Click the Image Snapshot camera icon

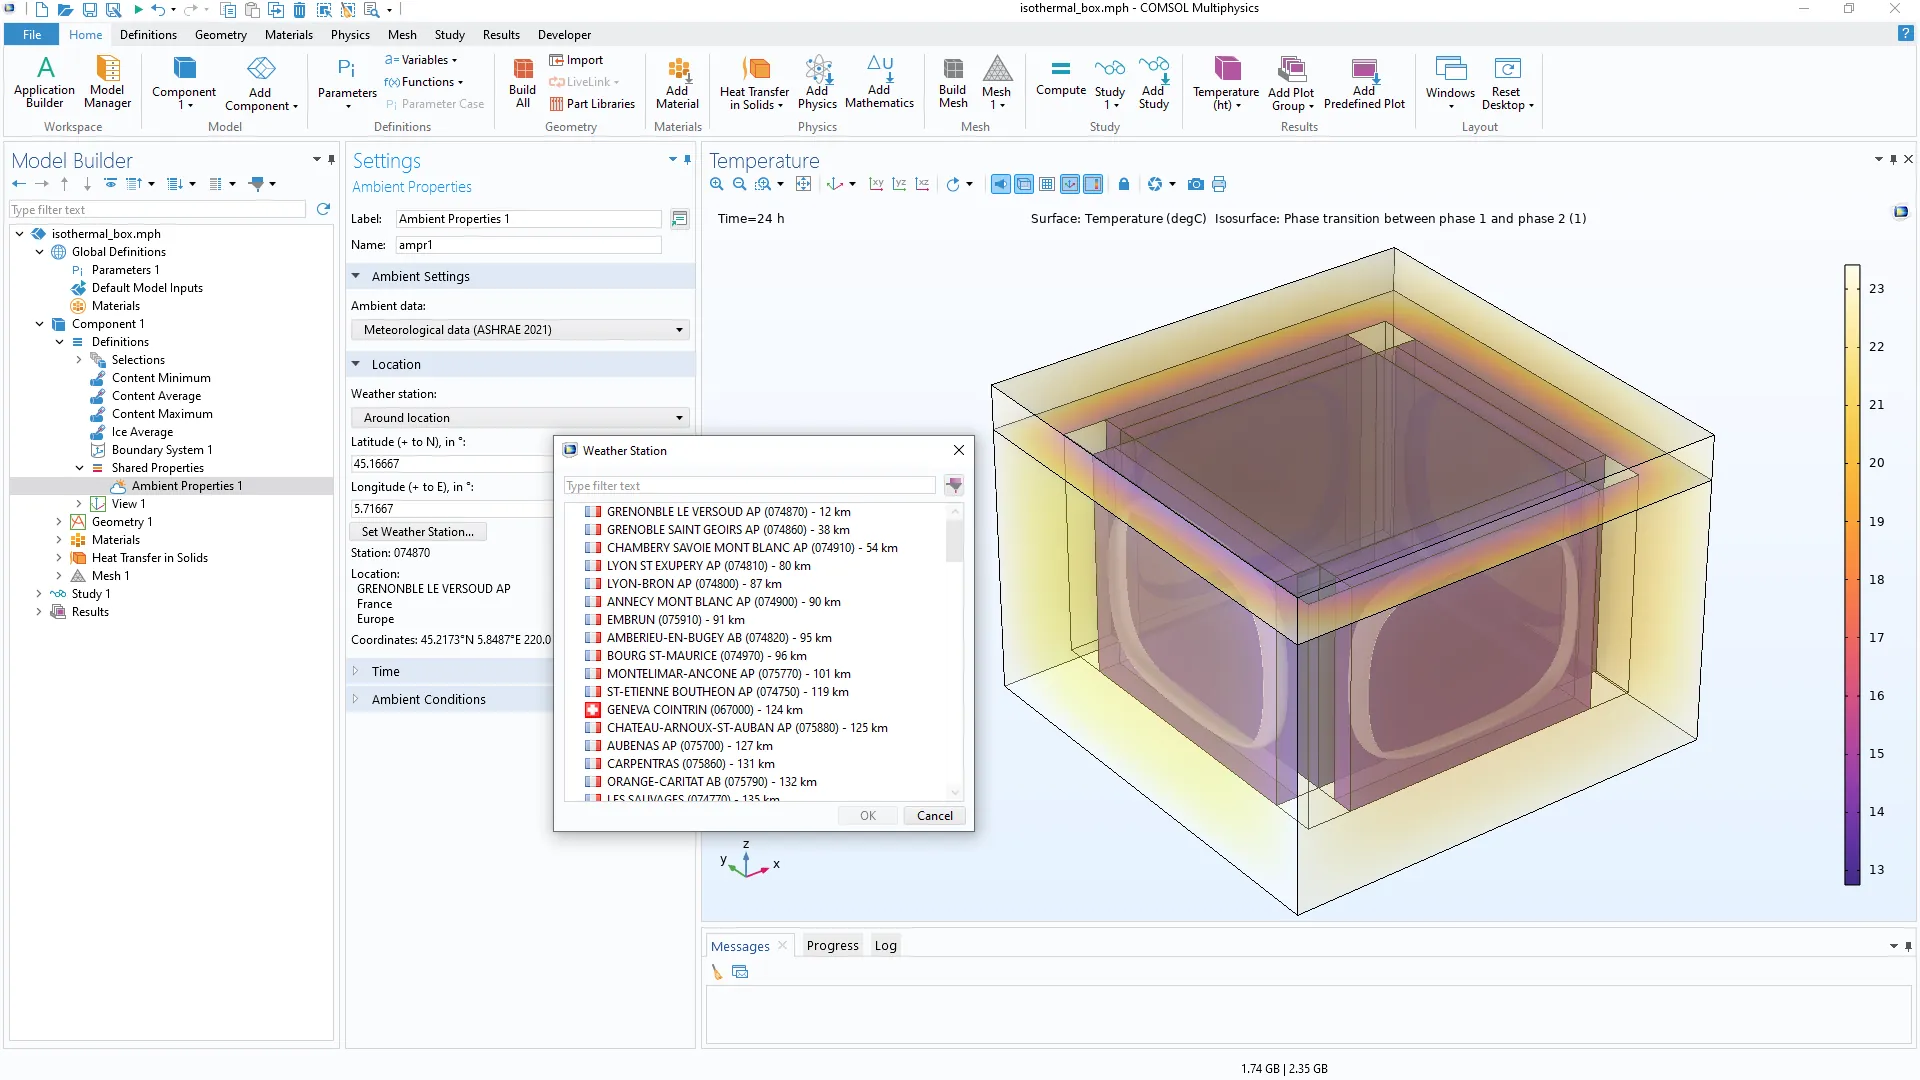pyautogui.click(x=1195, y=184)
